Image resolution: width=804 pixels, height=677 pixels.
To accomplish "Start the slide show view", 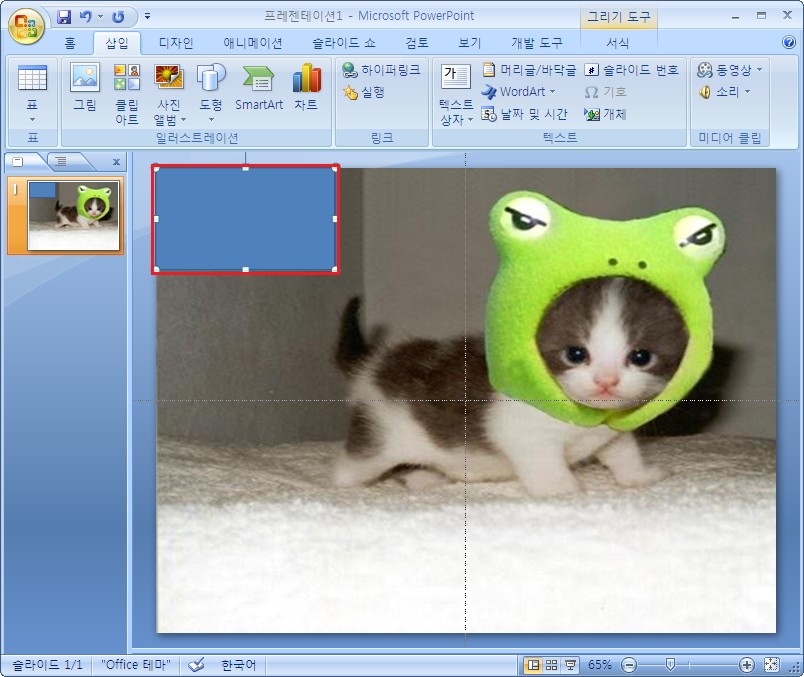I will tap(570, 665).
